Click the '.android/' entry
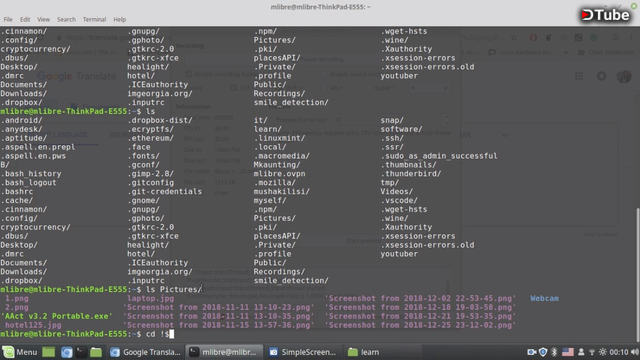This screenshot has width=640, height=360. [x=21, y=120]
